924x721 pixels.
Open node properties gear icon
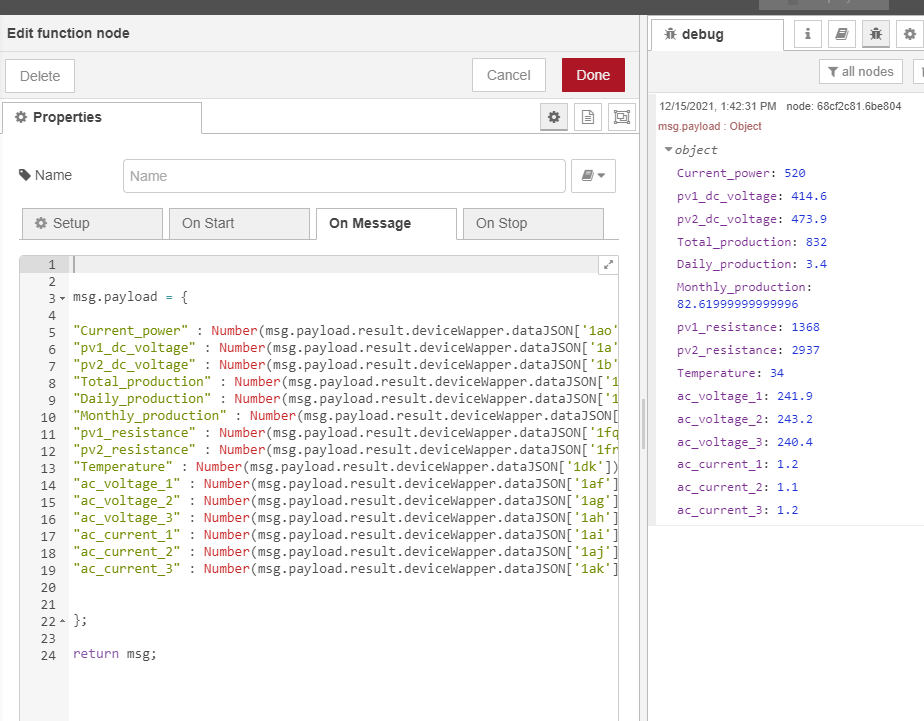click(554, 117)
